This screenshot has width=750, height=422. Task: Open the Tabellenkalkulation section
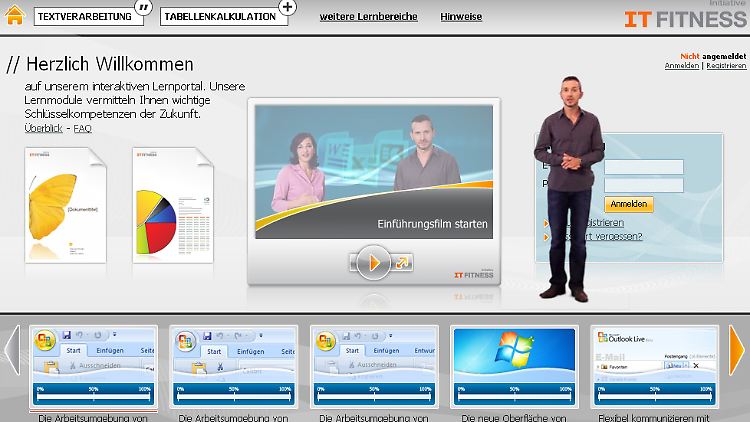219,17
